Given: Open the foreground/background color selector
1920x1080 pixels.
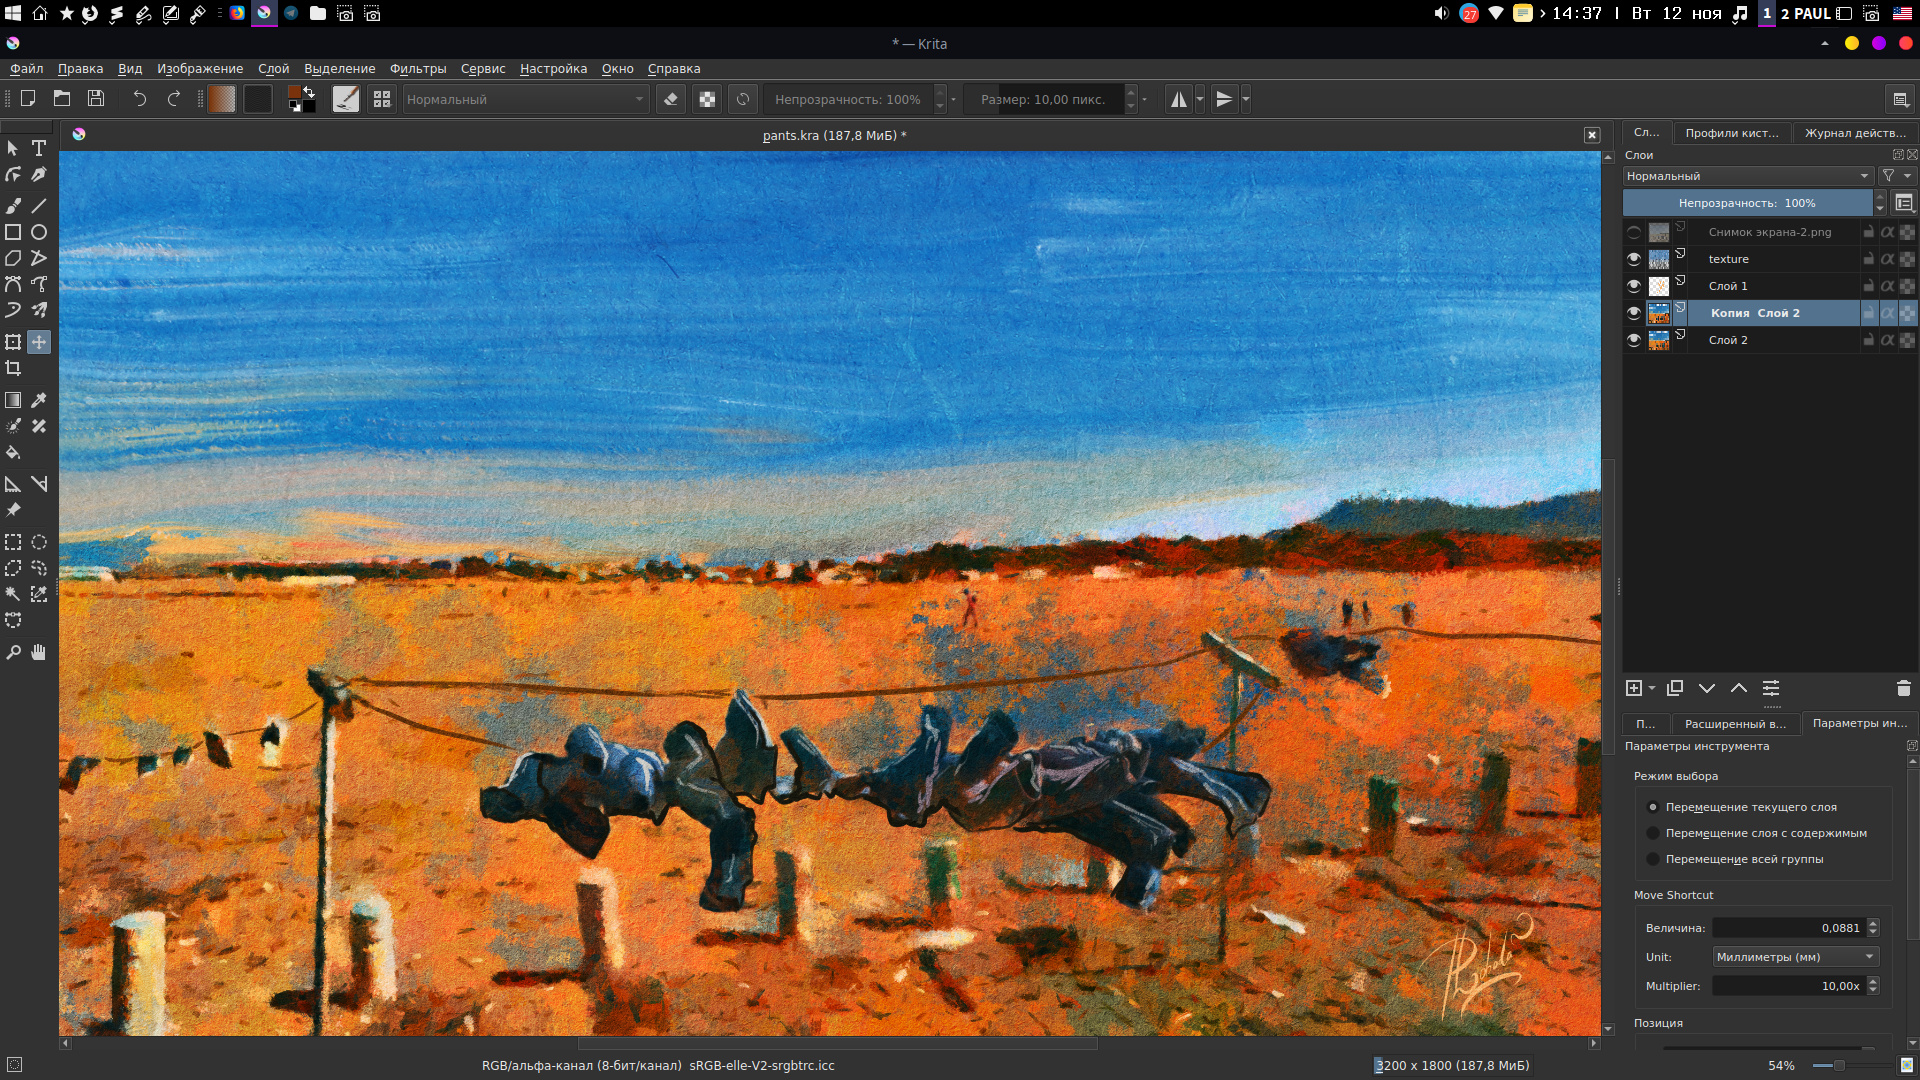Looking at the screenshot, I should [x=302, y=99].
